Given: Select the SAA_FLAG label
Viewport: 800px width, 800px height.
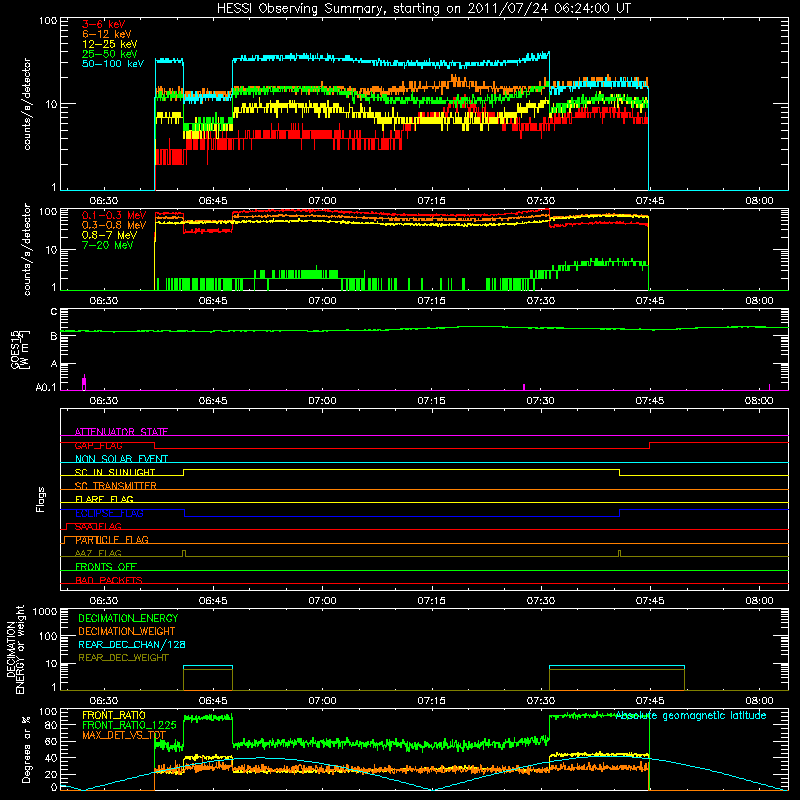Looking at the screenshot, I should (x=98, y=526).
